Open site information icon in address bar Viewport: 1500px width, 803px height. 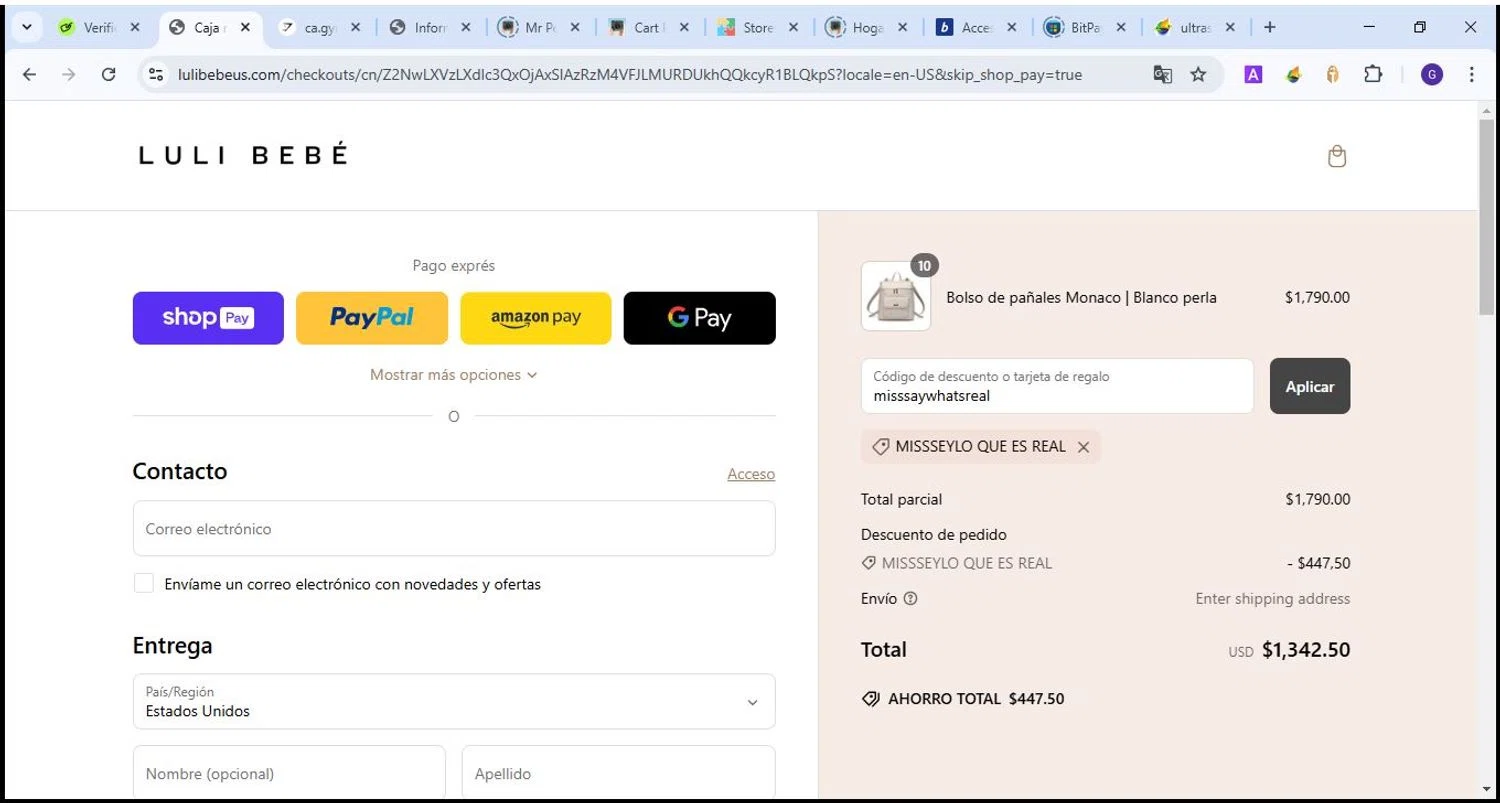click(155, 74)
